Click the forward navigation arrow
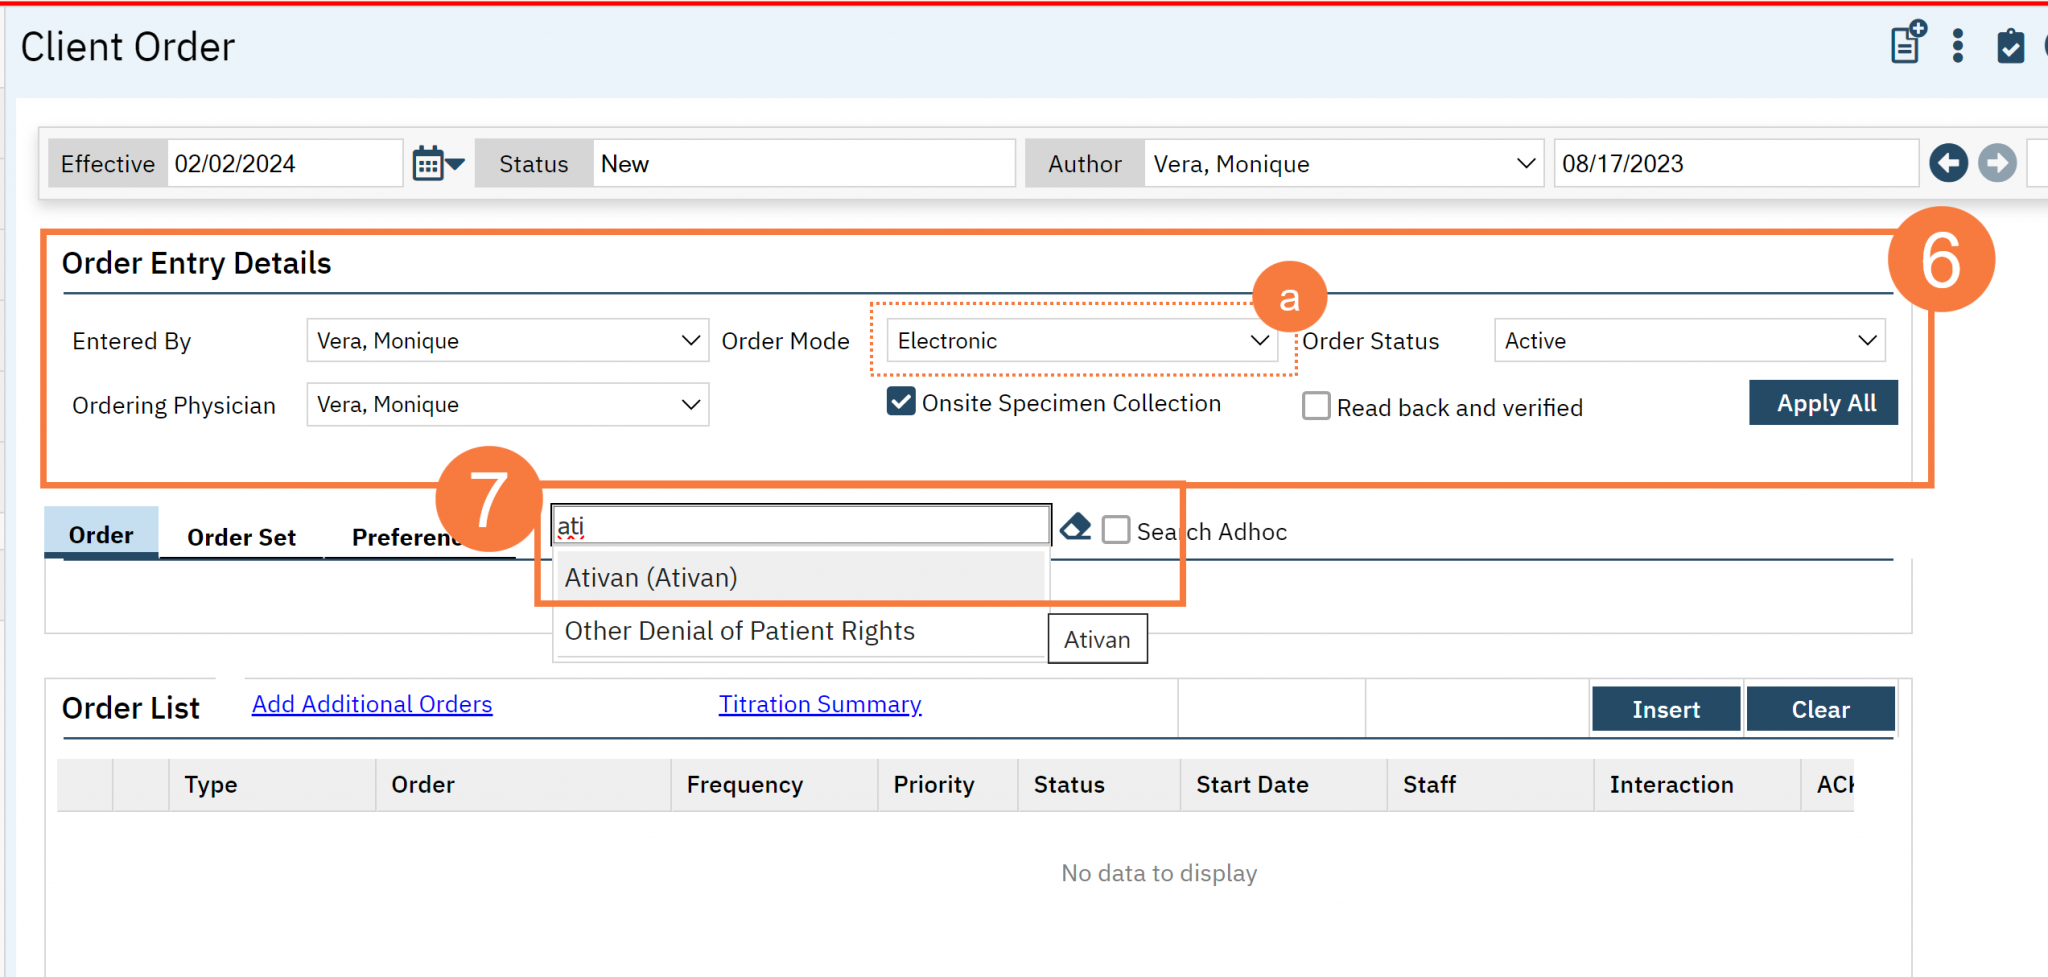The width and height of the screenshot is (2048, 977). (1997, 162)
